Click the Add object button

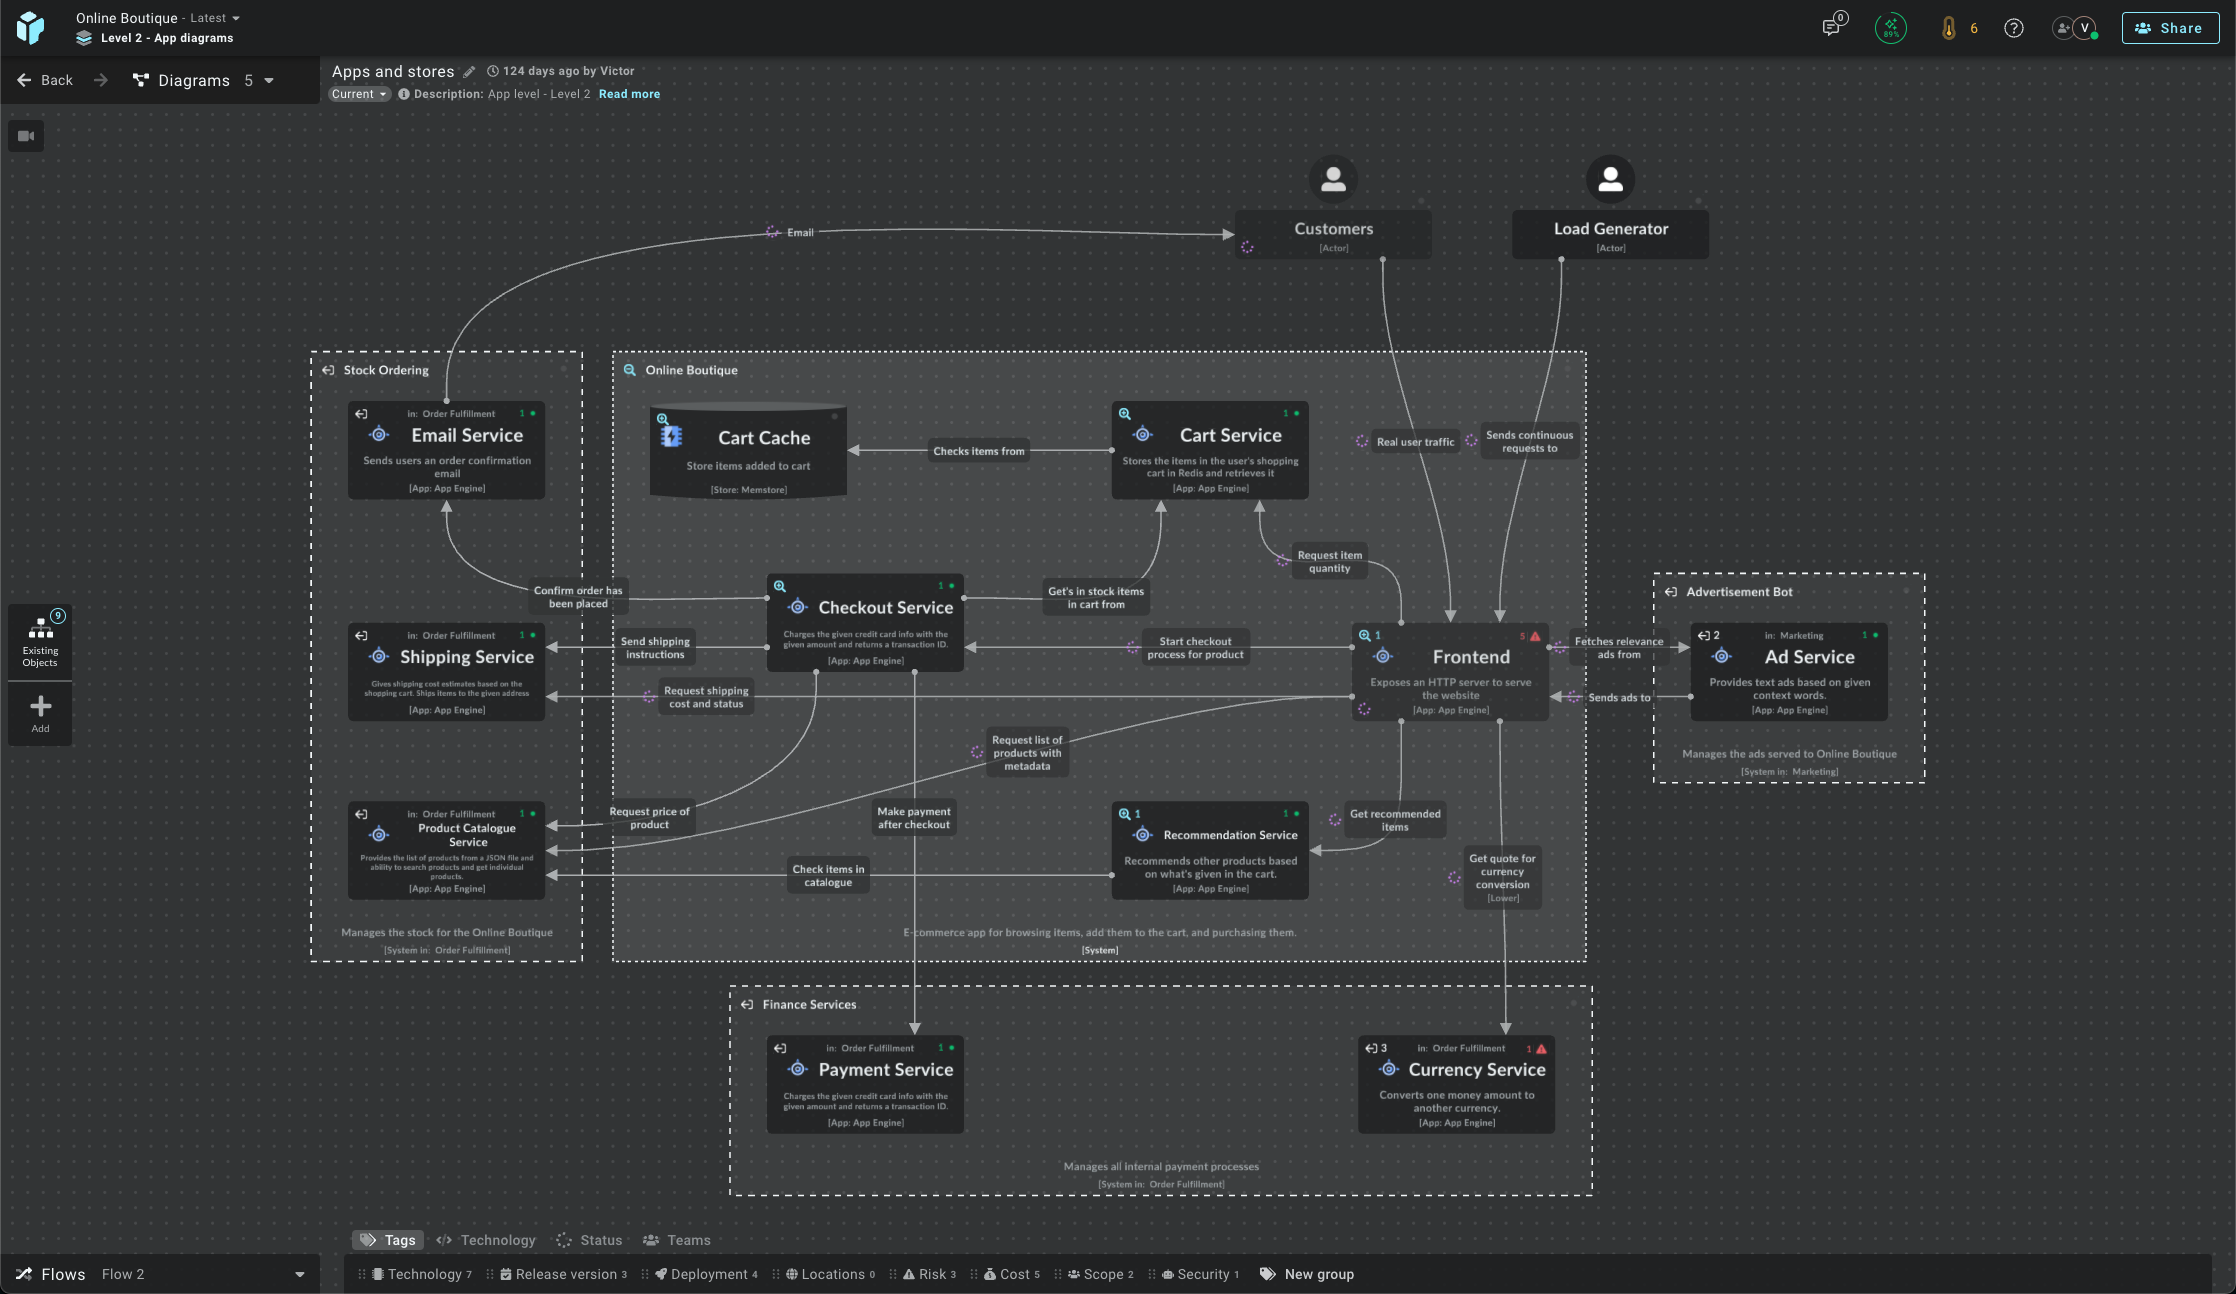click(40, 714)
